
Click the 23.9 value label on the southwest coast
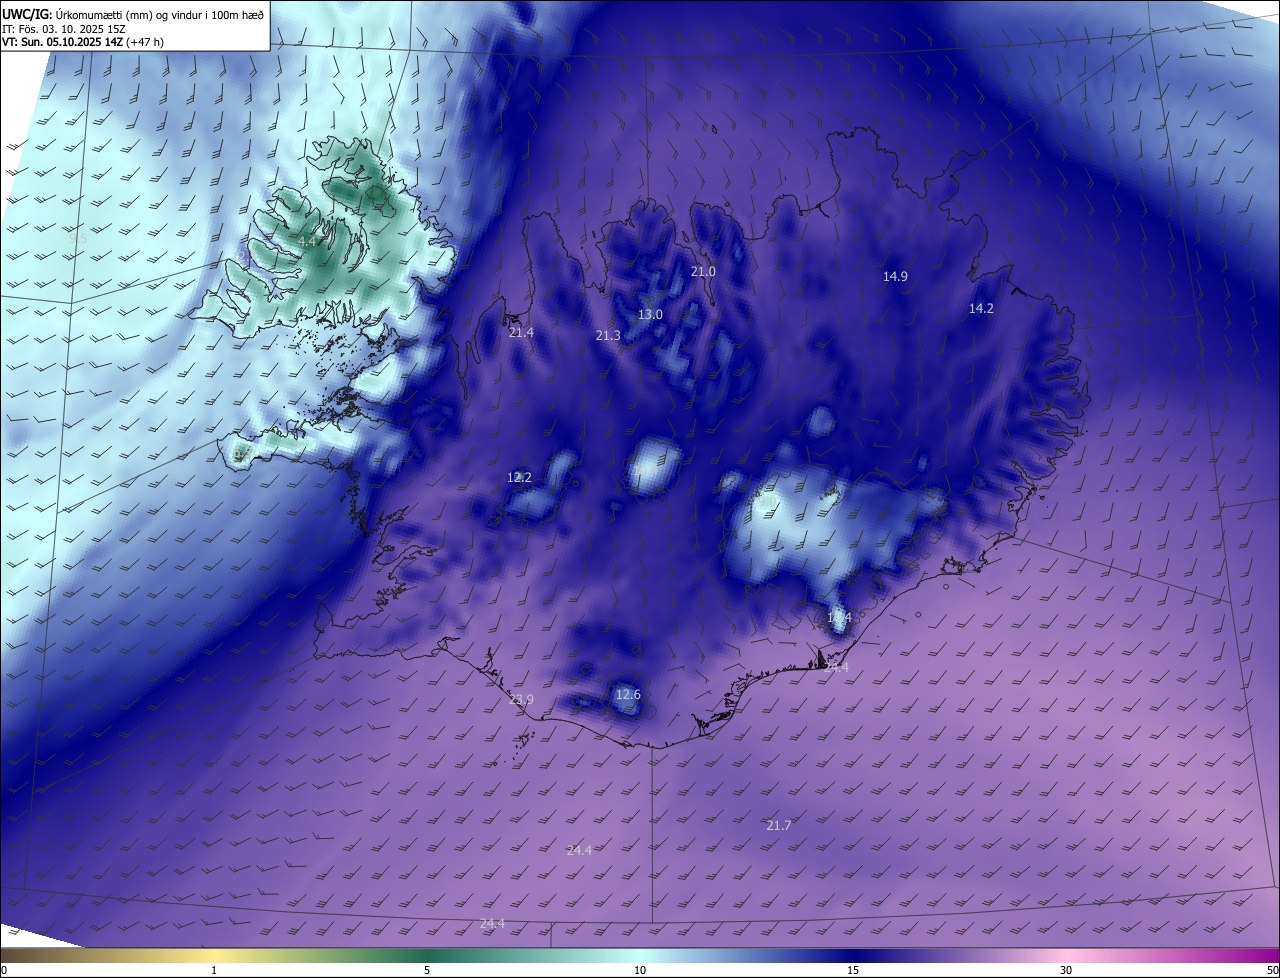521,700
